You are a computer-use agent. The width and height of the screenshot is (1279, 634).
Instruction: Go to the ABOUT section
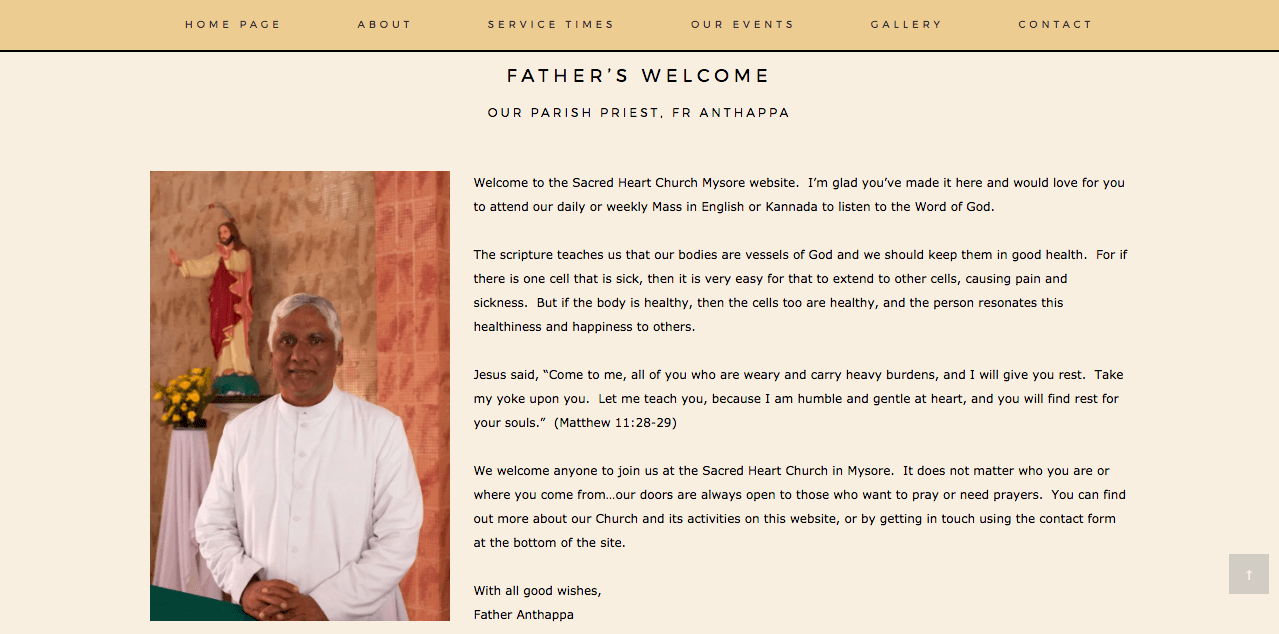(385, 24)
